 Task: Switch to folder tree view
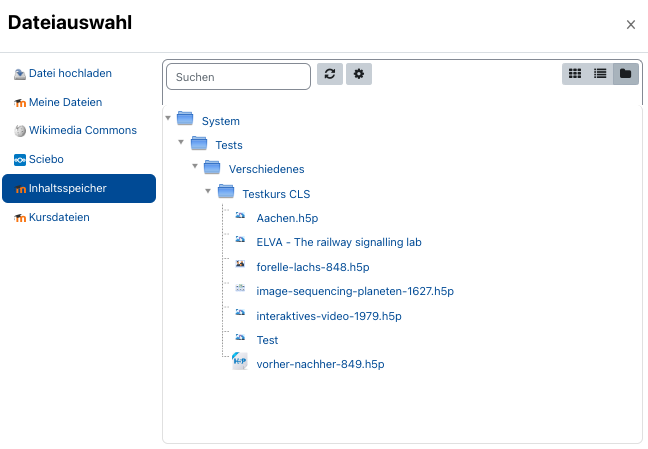(626, 74)
